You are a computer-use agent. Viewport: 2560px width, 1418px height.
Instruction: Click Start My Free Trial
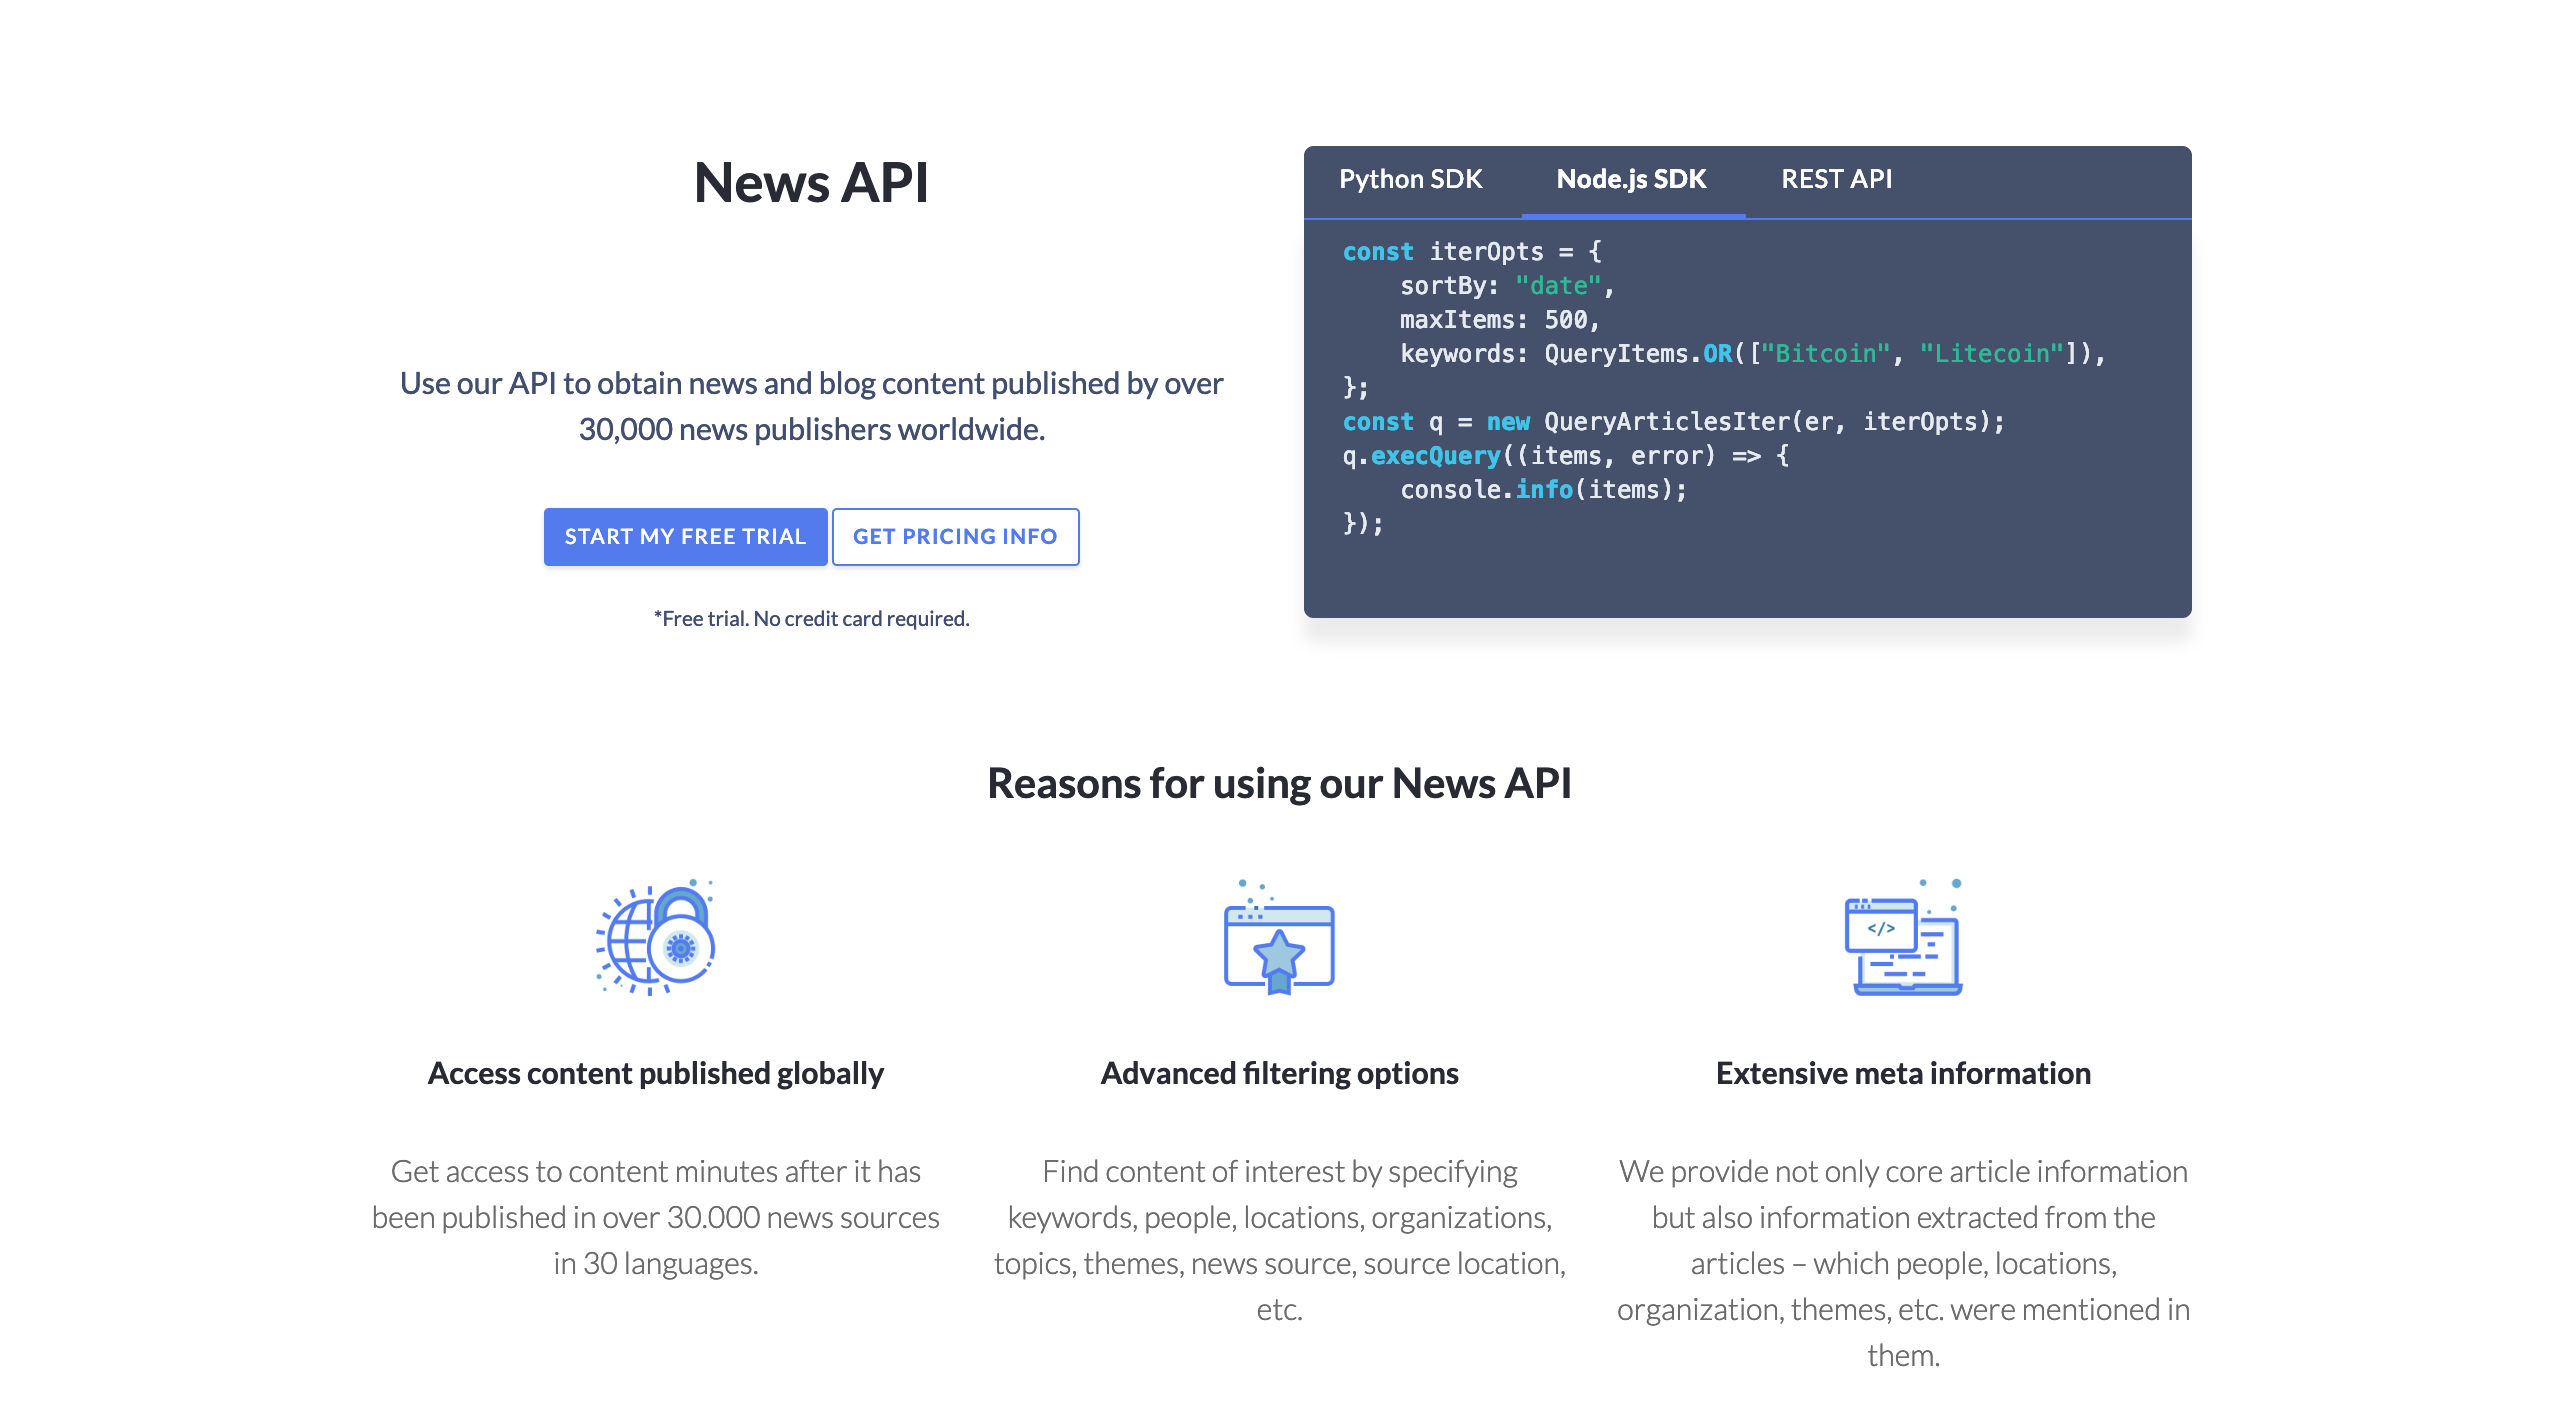tap(685, 536)
